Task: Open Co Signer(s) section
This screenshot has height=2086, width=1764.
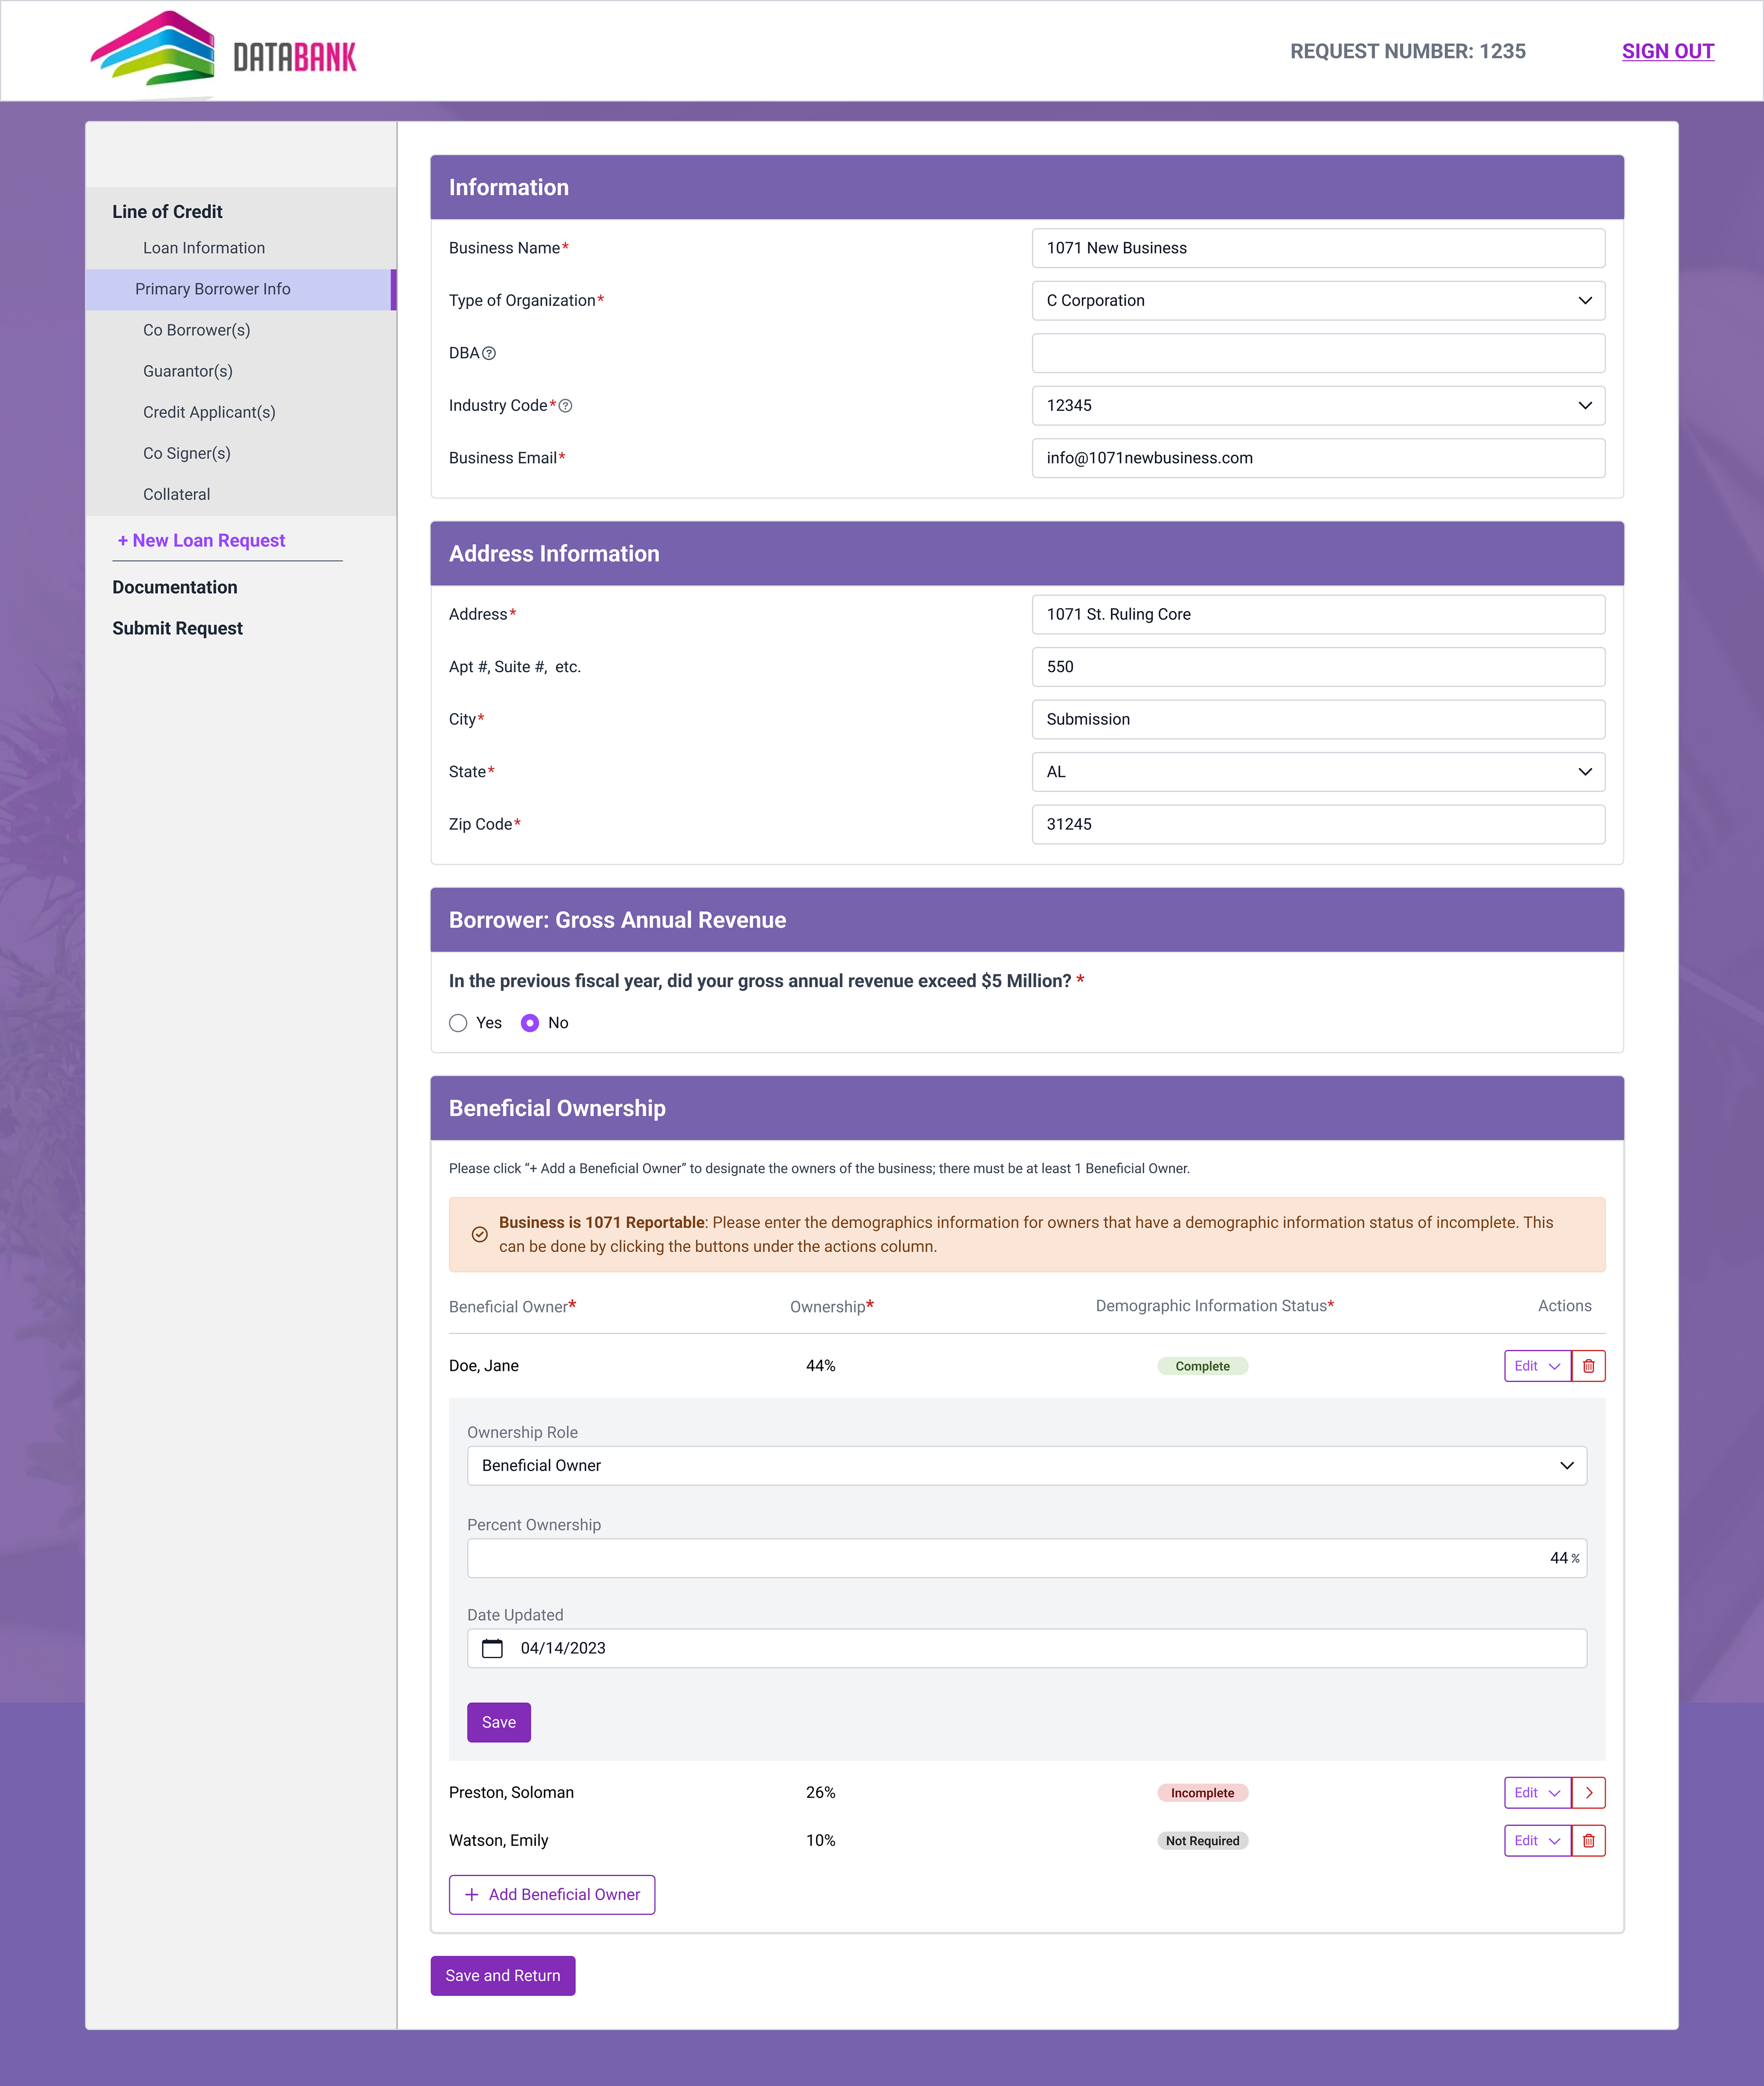Action: (x=187, y=453)
